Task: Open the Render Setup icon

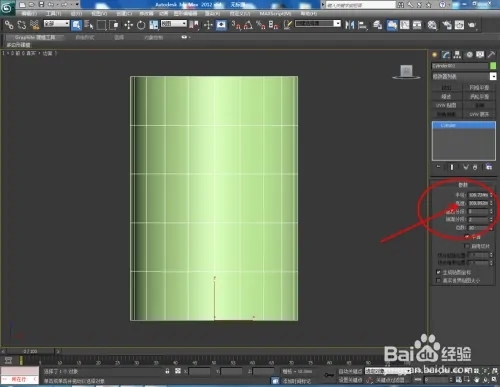Action: point(447,25)
